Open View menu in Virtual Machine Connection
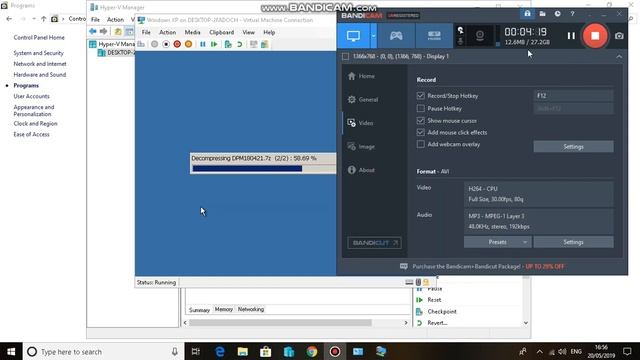The width and height of the screenshot is (640, 360). [x=249, y=32]
